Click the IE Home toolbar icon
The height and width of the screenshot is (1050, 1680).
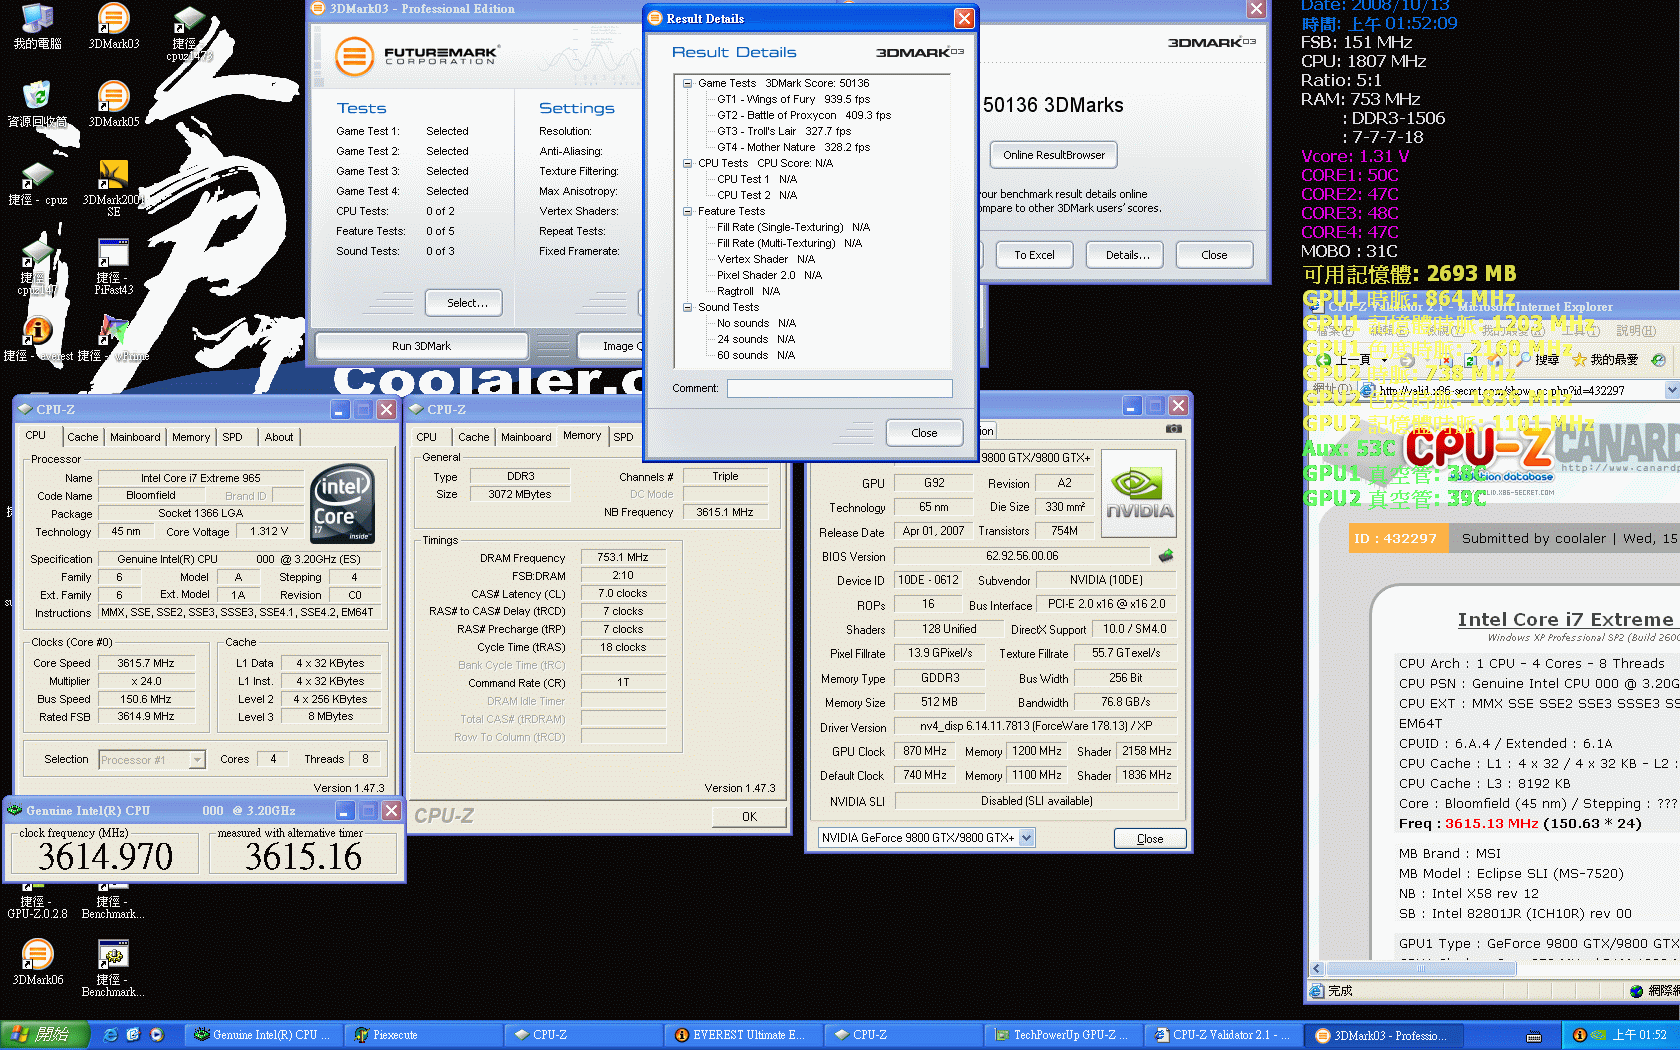pos(1495,360)
